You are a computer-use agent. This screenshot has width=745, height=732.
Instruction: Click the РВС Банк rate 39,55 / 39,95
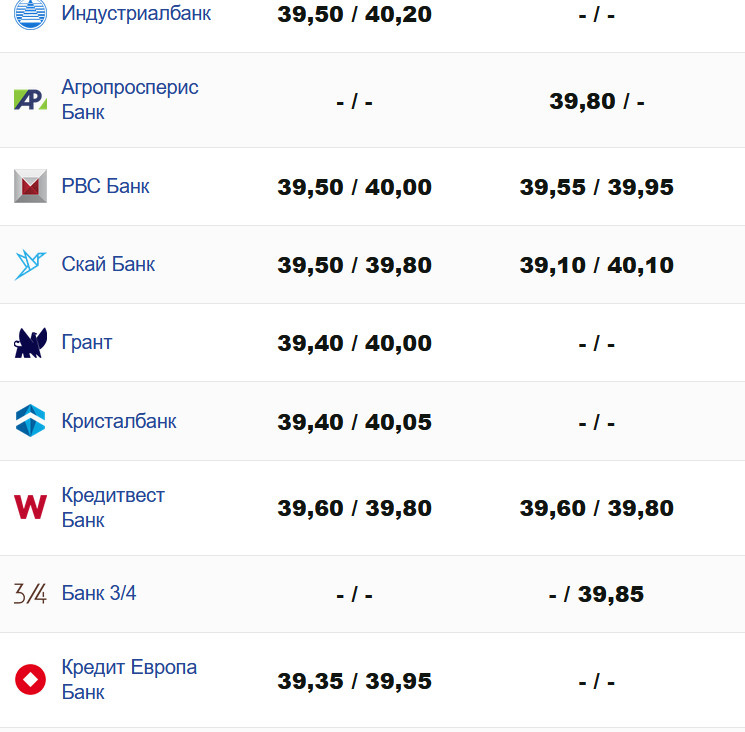pyautogui.click(x=596, y=187)
